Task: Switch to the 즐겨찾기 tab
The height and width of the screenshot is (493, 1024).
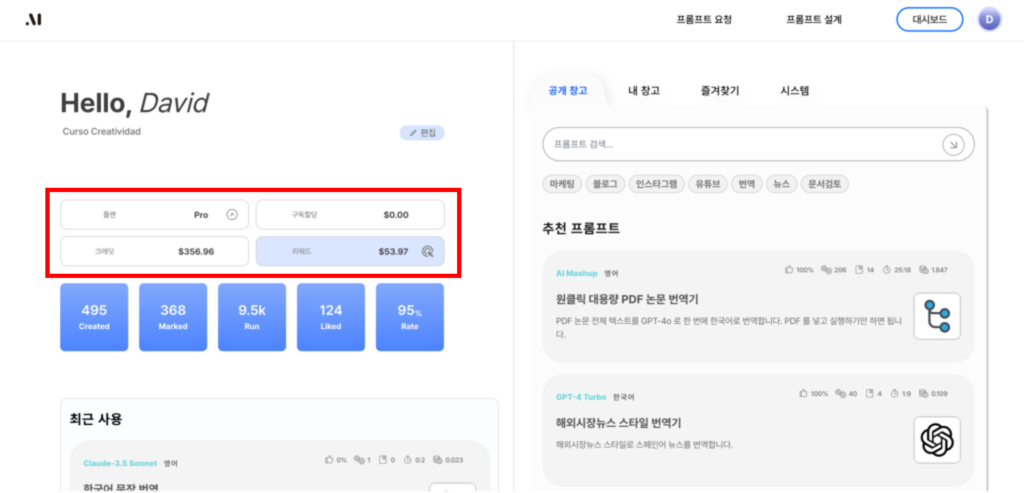Action: click(x=720, y=90)
